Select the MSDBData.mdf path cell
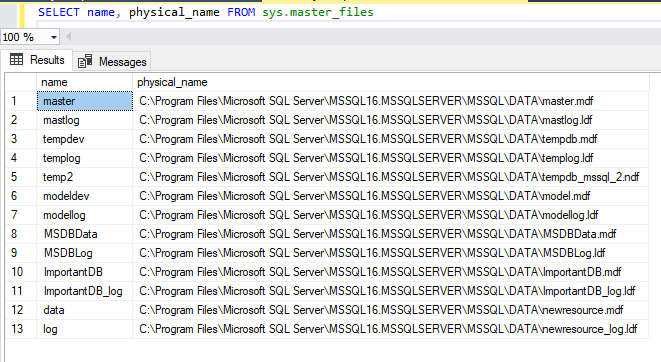 click(x=391, y=234)
